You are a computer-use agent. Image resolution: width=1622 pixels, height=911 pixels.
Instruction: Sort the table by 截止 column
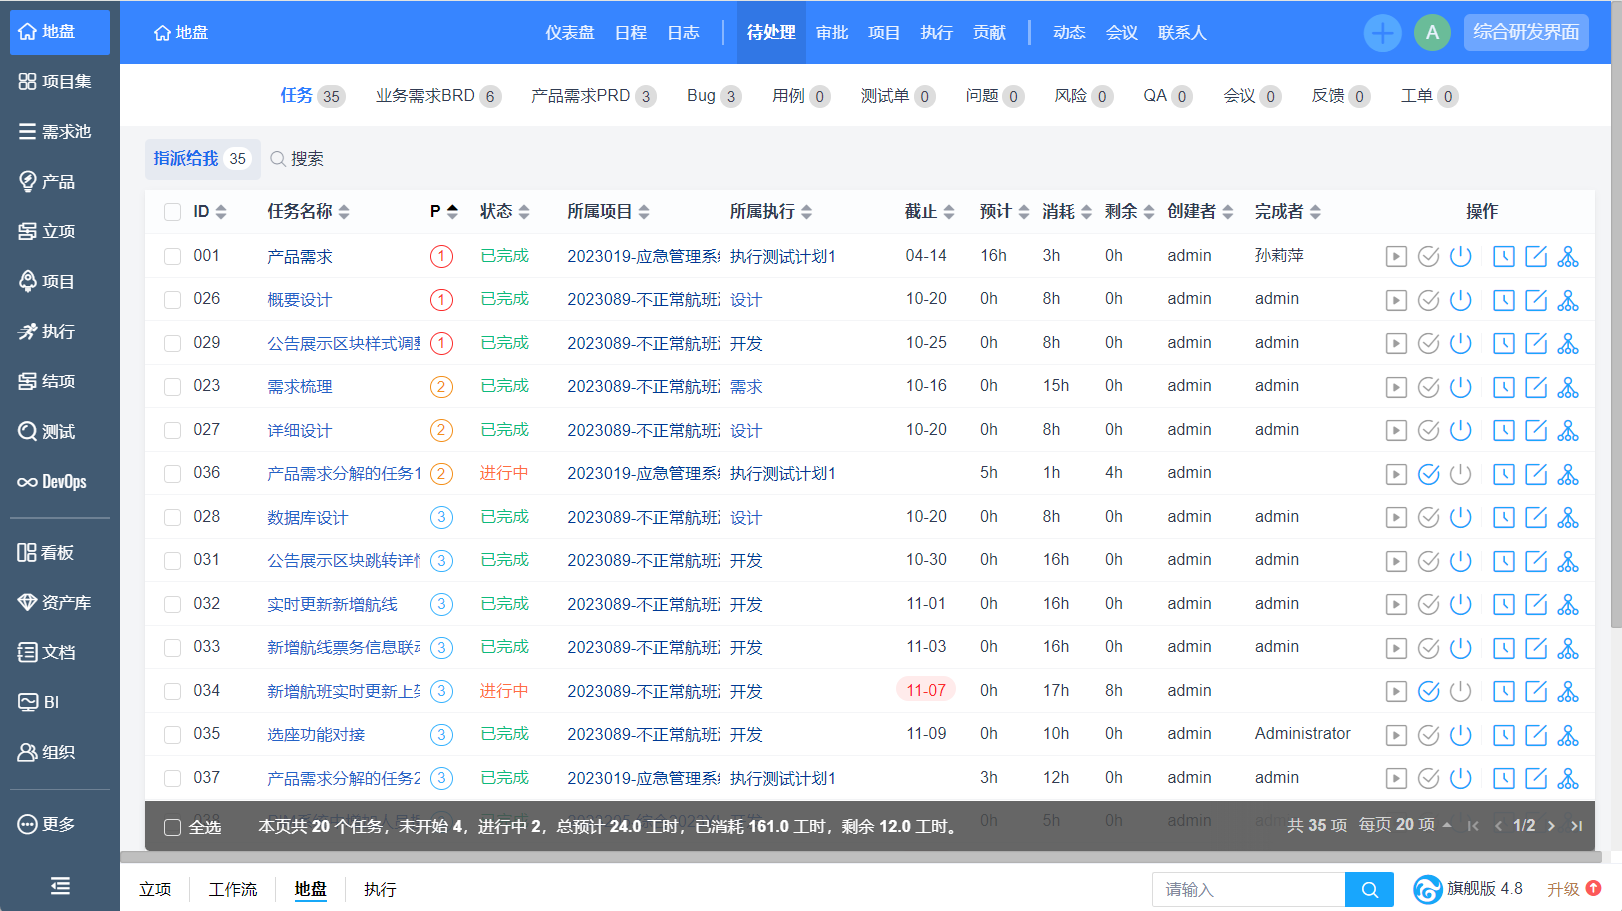[929, 212]
